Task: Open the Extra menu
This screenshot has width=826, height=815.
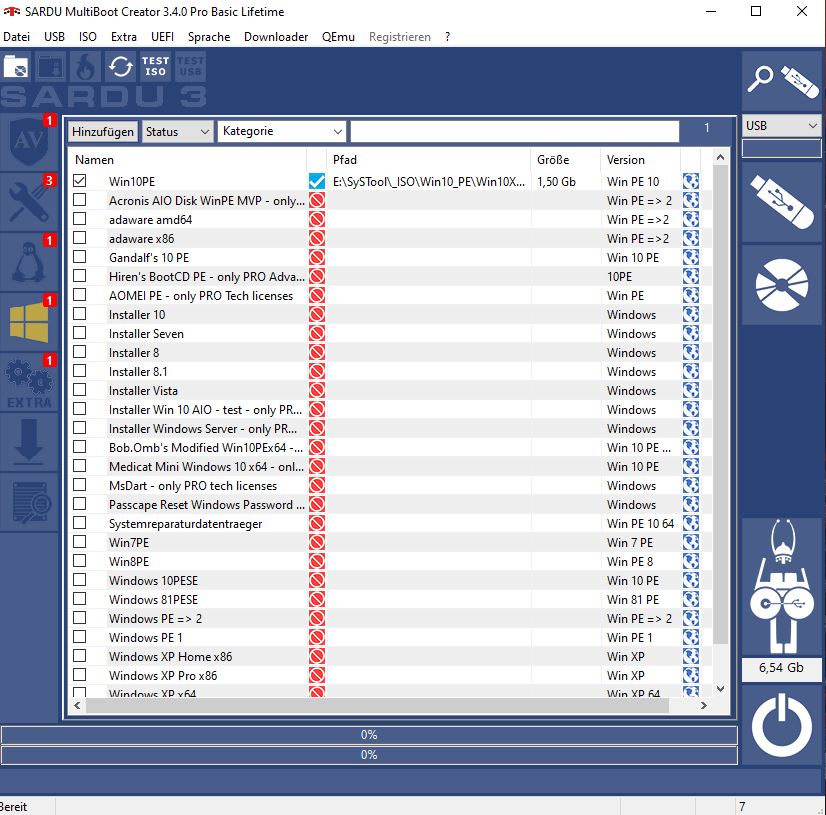Action: (x=124, y=37)
